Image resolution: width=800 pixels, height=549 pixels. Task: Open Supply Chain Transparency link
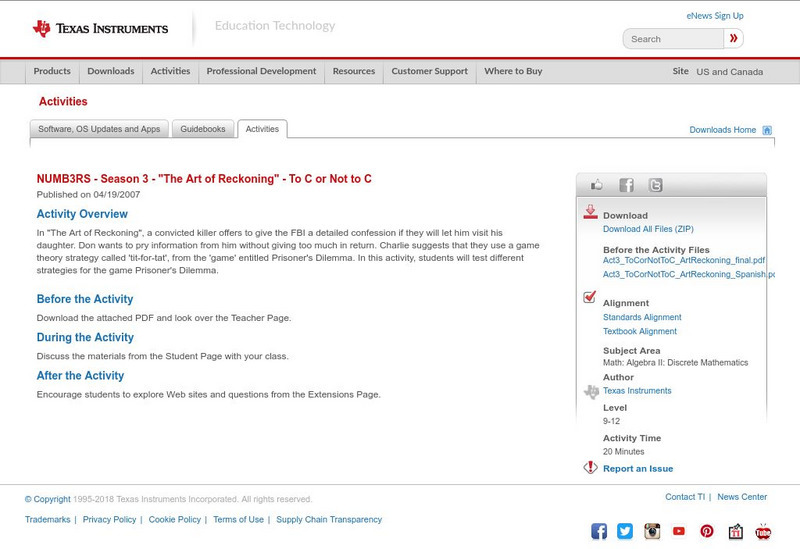pos(329,519)
